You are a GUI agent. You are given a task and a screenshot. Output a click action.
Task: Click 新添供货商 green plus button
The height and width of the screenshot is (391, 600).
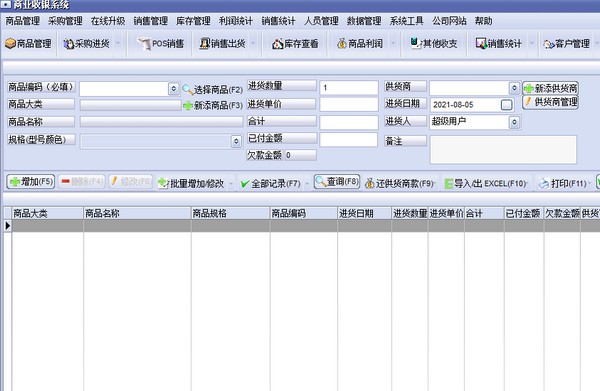[x=550, y=88]
